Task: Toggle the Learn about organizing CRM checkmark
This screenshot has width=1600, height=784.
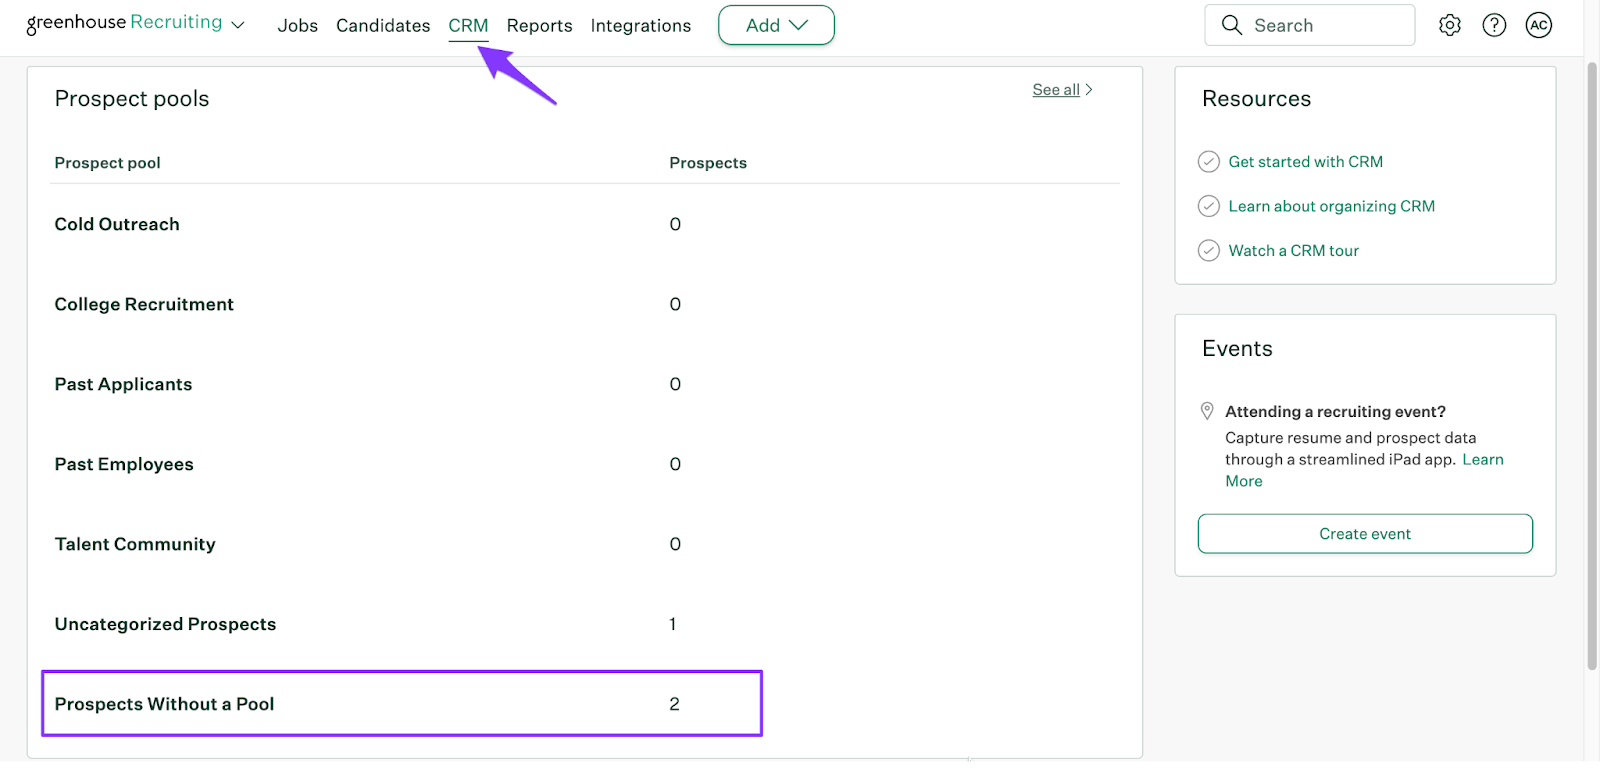Action: [x=1209, y=206]
